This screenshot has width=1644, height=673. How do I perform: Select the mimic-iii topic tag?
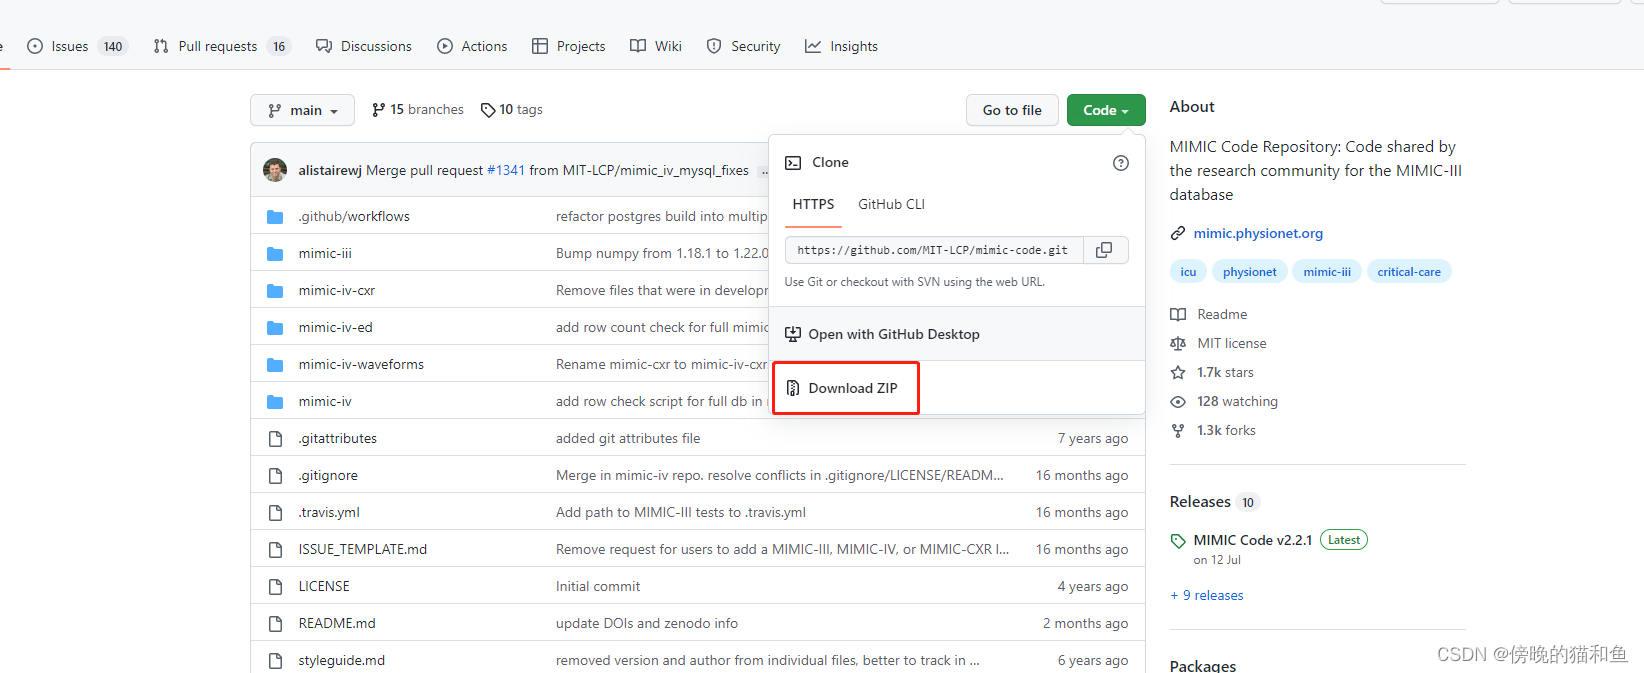(1327, 272)
